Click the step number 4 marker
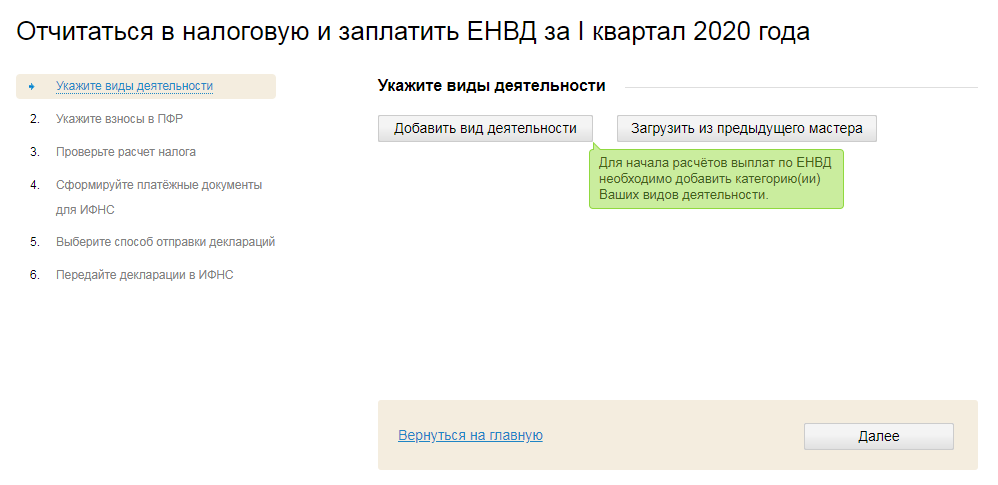 pyautogui.click(x=34, y=185)
